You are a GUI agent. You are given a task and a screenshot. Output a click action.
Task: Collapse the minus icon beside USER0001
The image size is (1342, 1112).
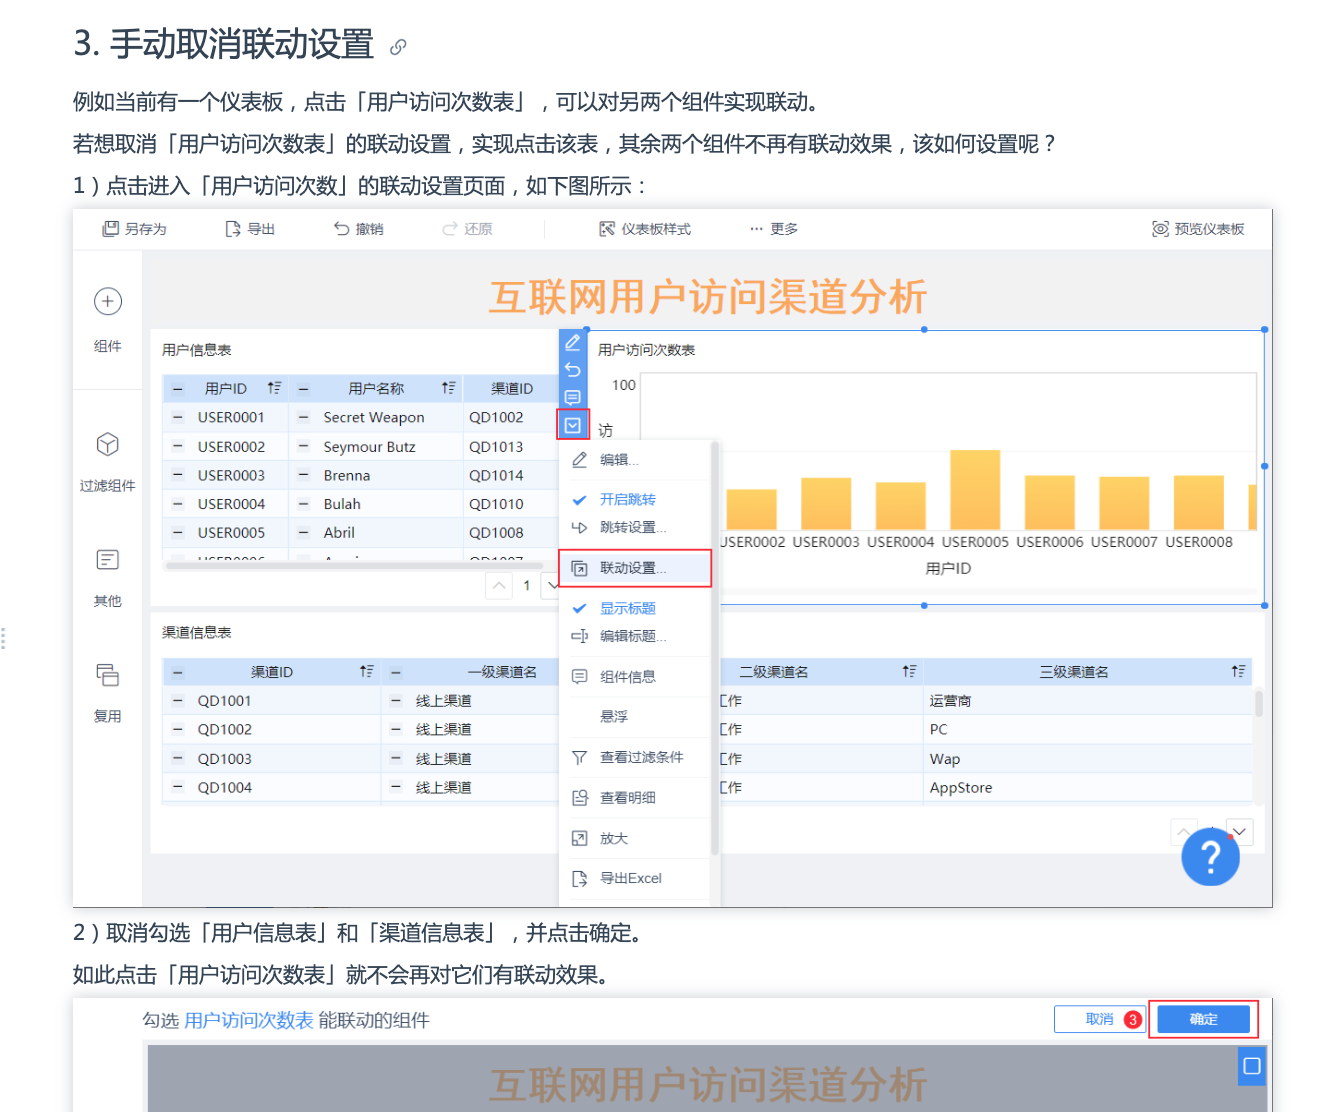[178, 417]
